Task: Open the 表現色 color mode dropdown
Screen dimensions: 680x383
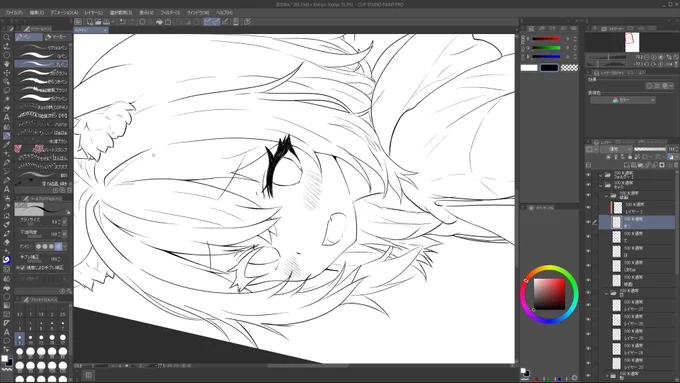Action: point(623,100)
